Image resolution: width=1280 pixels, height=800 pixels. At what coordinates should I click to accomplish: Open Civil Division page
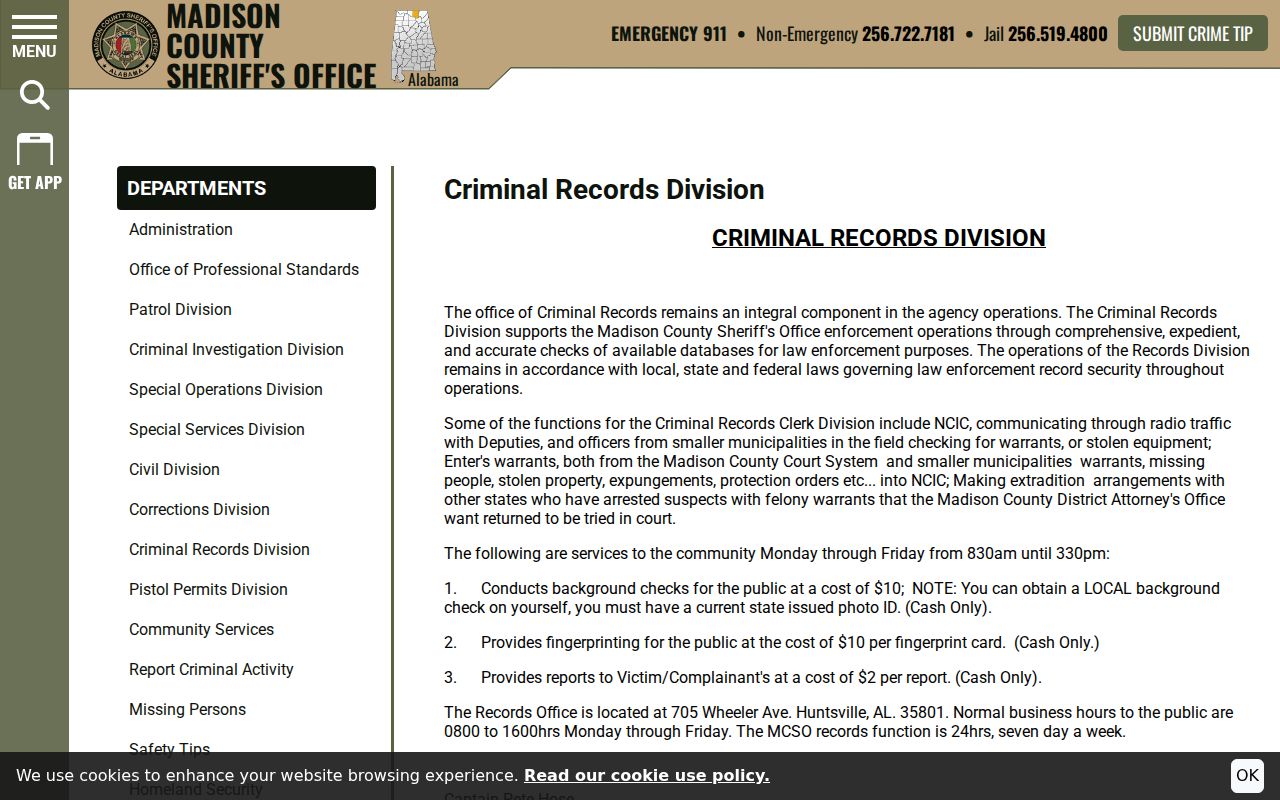pyautogui.click(x=174, y=469)
